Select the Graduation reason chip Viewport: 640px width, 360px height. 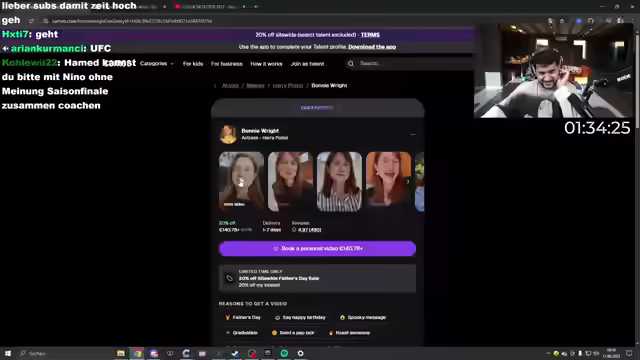(x=241, y=333)
